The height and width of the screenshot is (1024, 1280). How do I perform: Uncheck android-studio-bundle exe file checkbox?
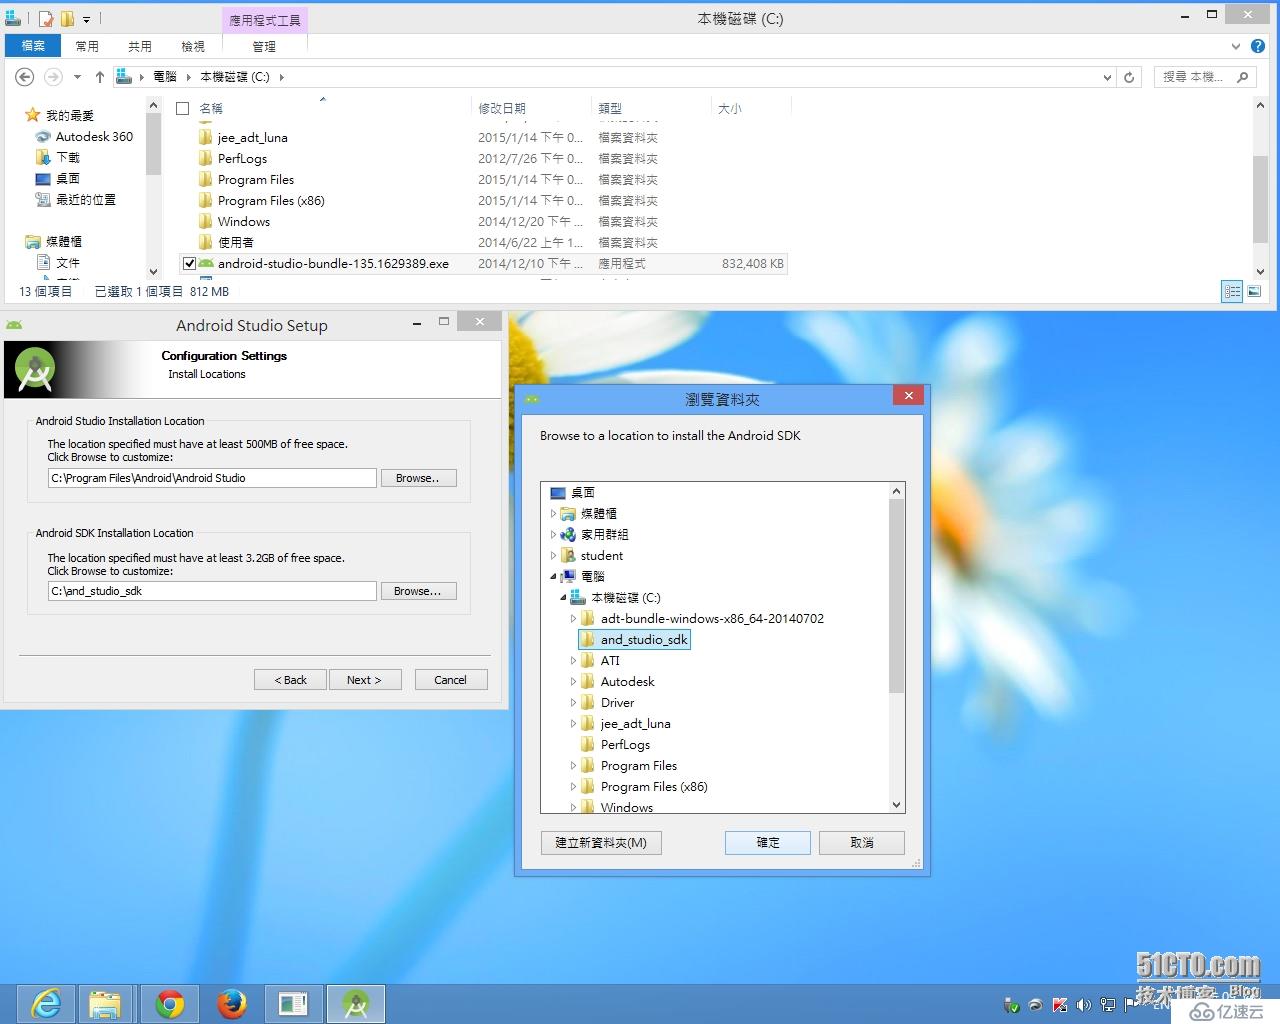(x=189, y=264)
